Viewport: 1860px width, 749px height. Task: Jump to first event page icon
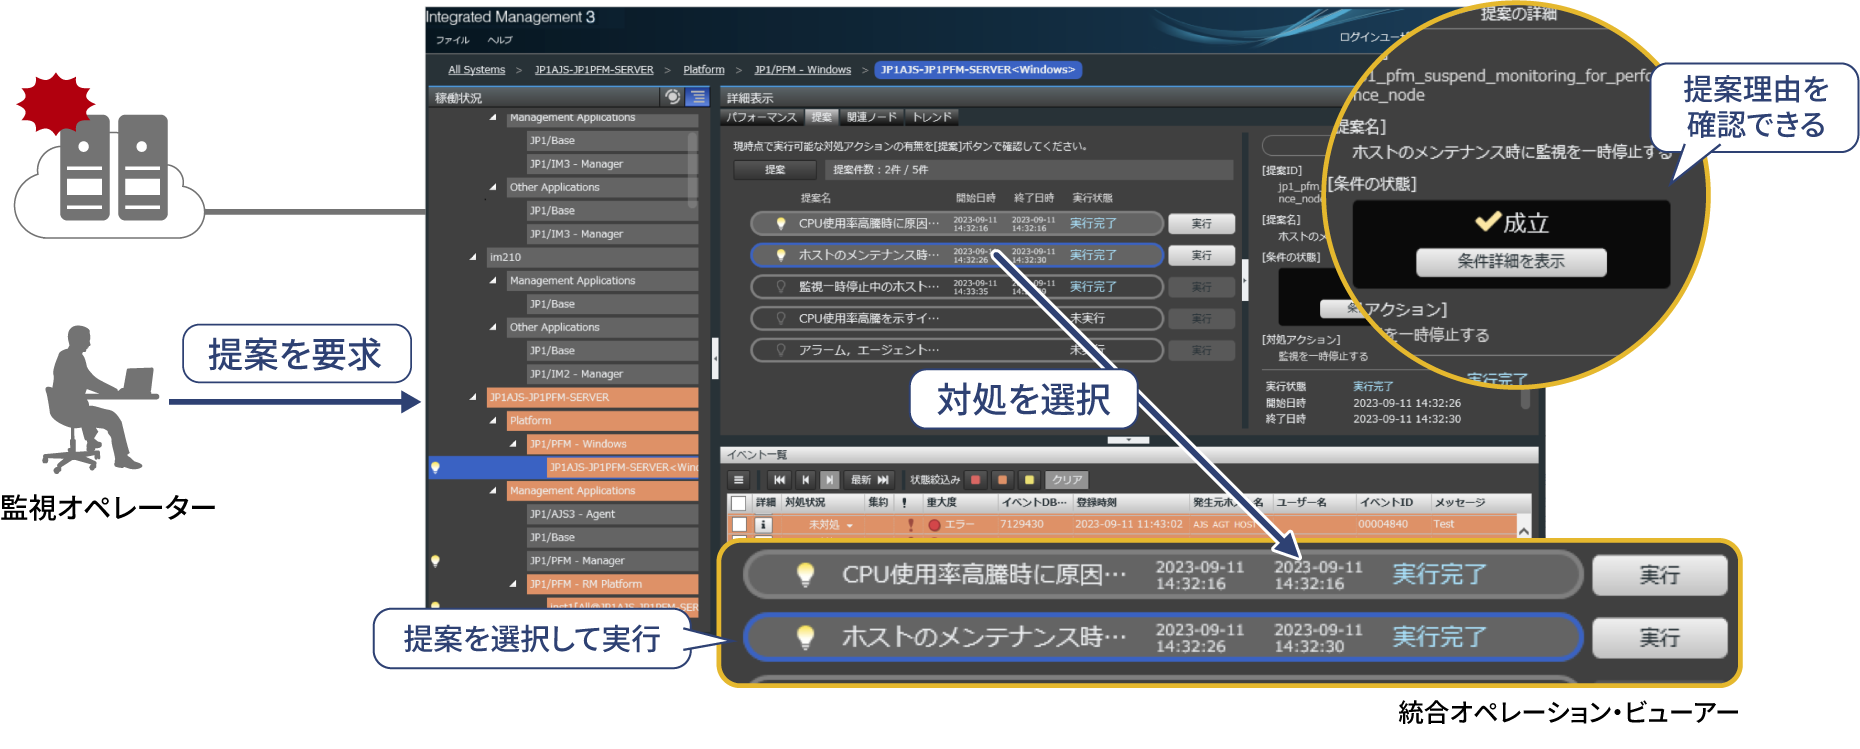(x=780, y=480)
